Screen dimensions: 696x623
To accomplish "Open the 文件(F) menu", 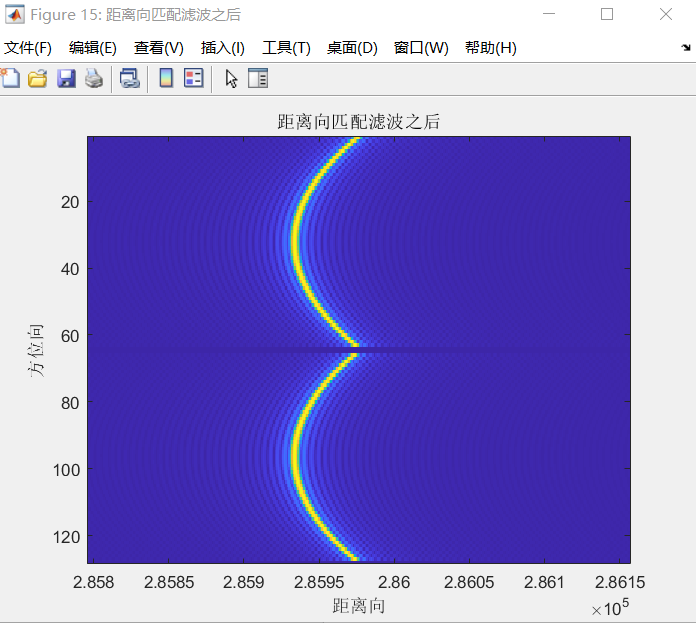I will point(28,47).
